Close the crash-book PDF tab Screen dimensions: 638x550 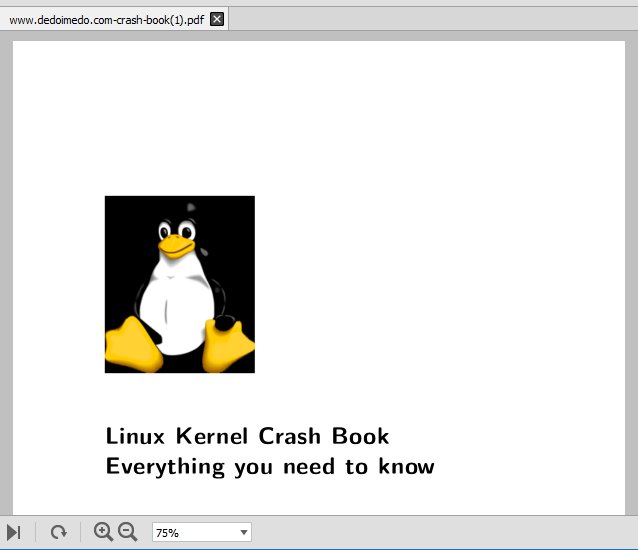pyautogui.click(x=217, y=19)
